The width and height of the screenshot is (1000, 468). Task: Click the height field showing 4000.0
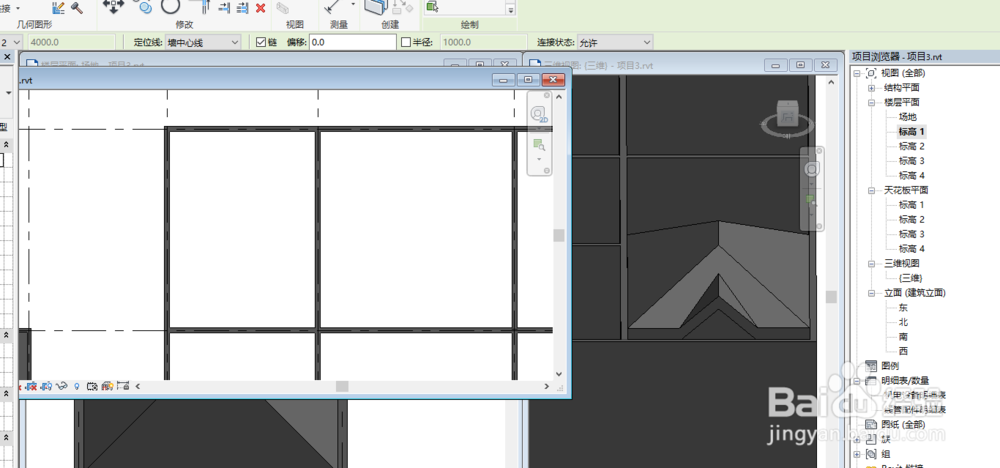coord(70,42)
